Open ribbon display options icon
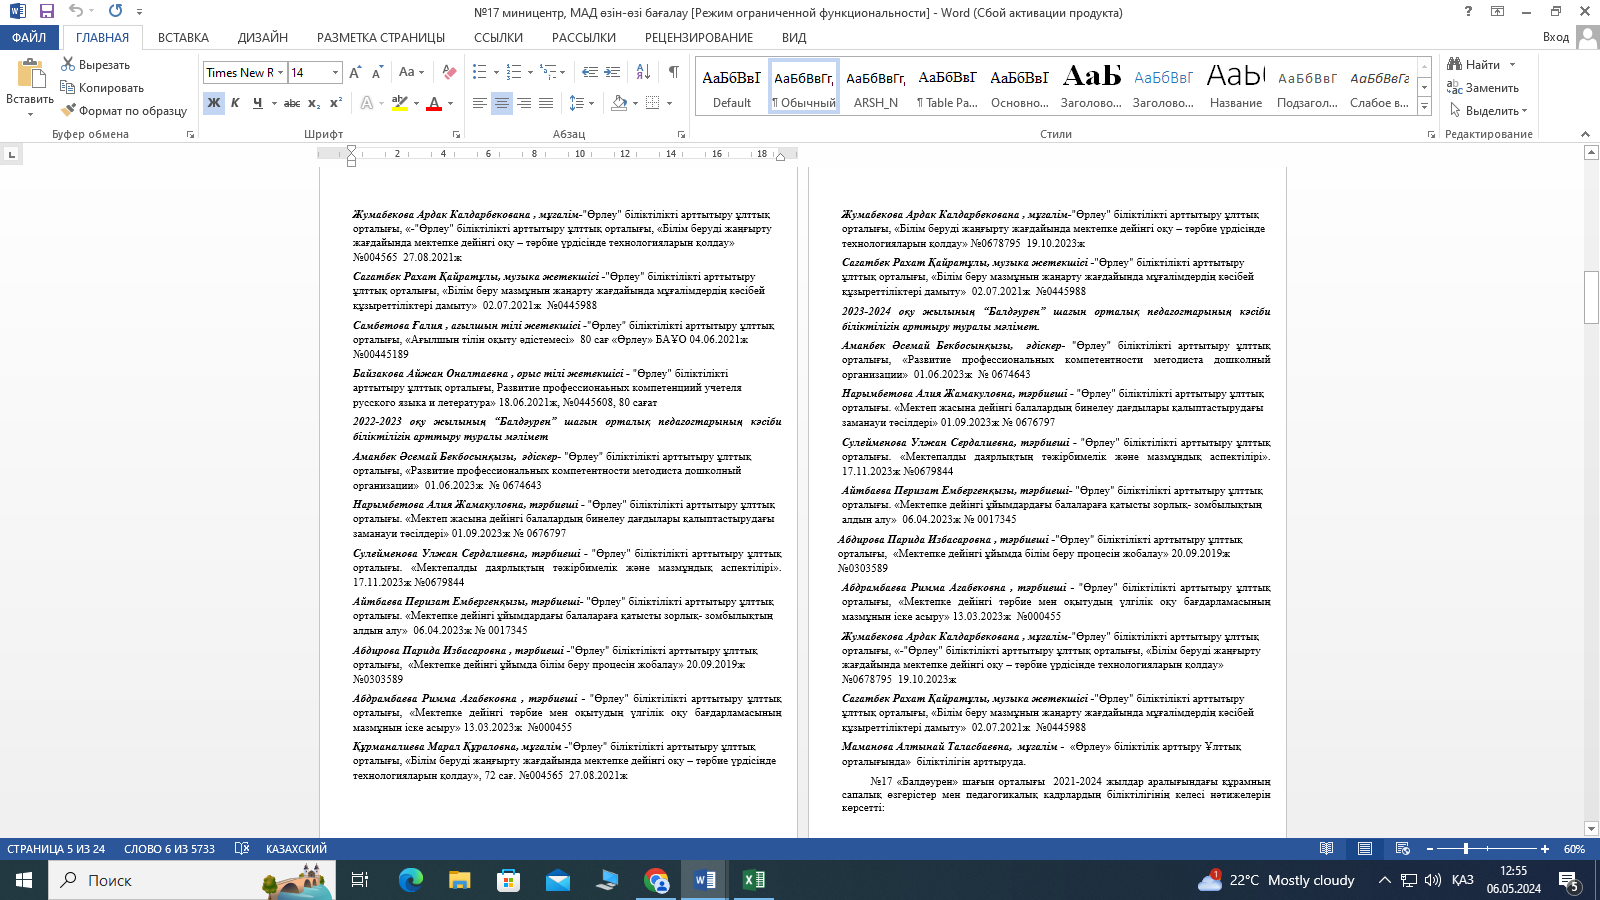The height and width of the screenshot is (900, 1600). click(1497, 11)
